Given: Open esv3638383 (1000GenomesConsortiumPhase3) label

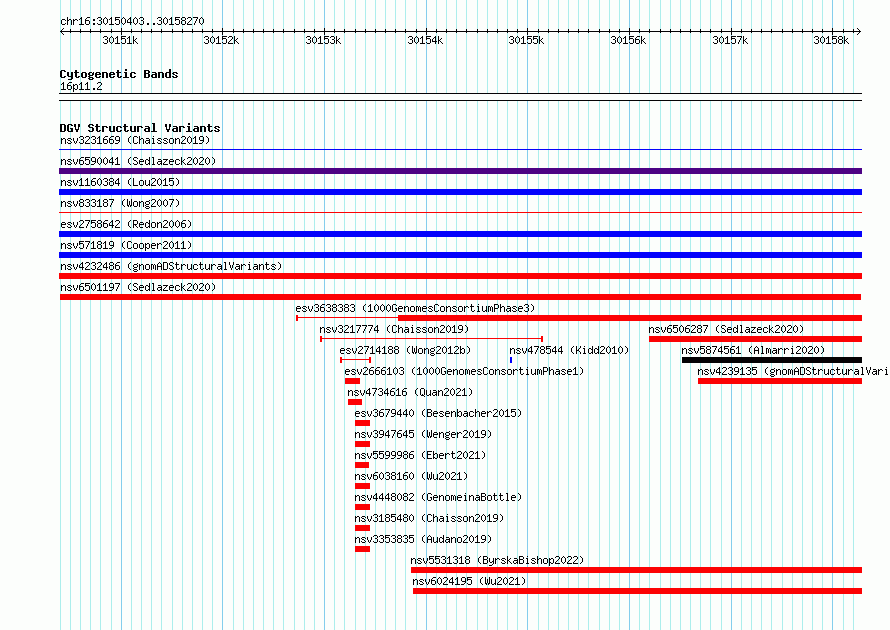Looking at the screenshot, I should pyautogui.click(x=415, y=308).
